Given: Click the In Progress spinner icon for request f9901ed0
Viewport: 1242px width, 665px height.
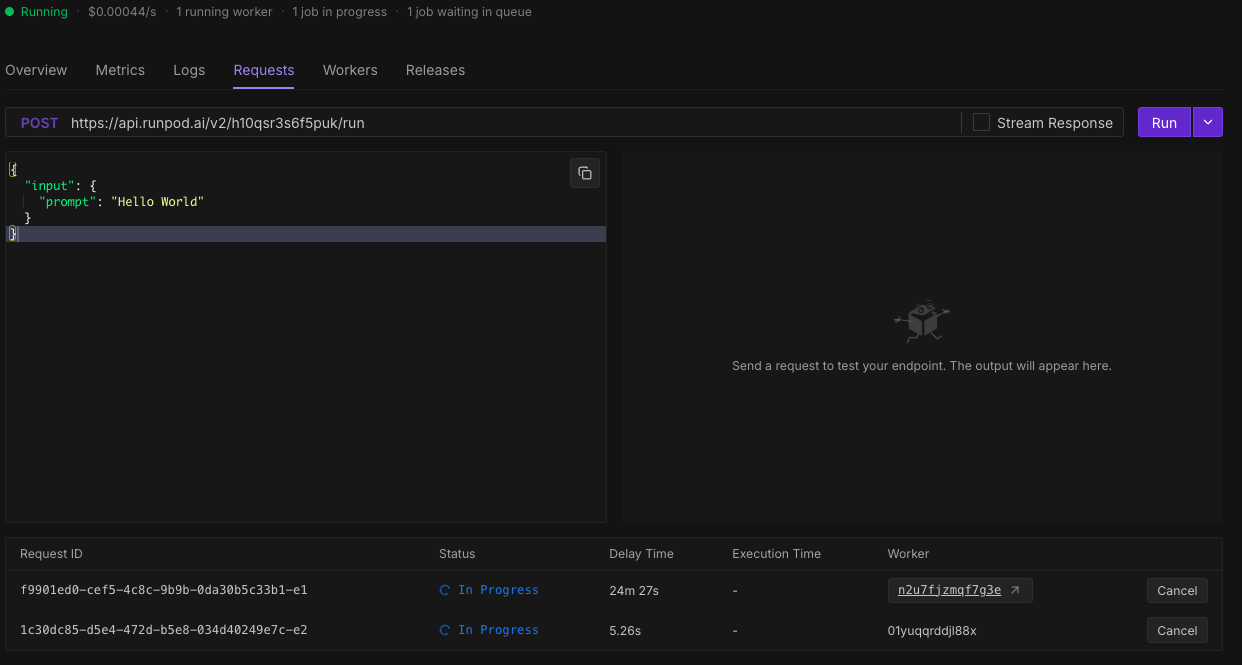Looking at the screenshot, I should click(x=445, y=590).
